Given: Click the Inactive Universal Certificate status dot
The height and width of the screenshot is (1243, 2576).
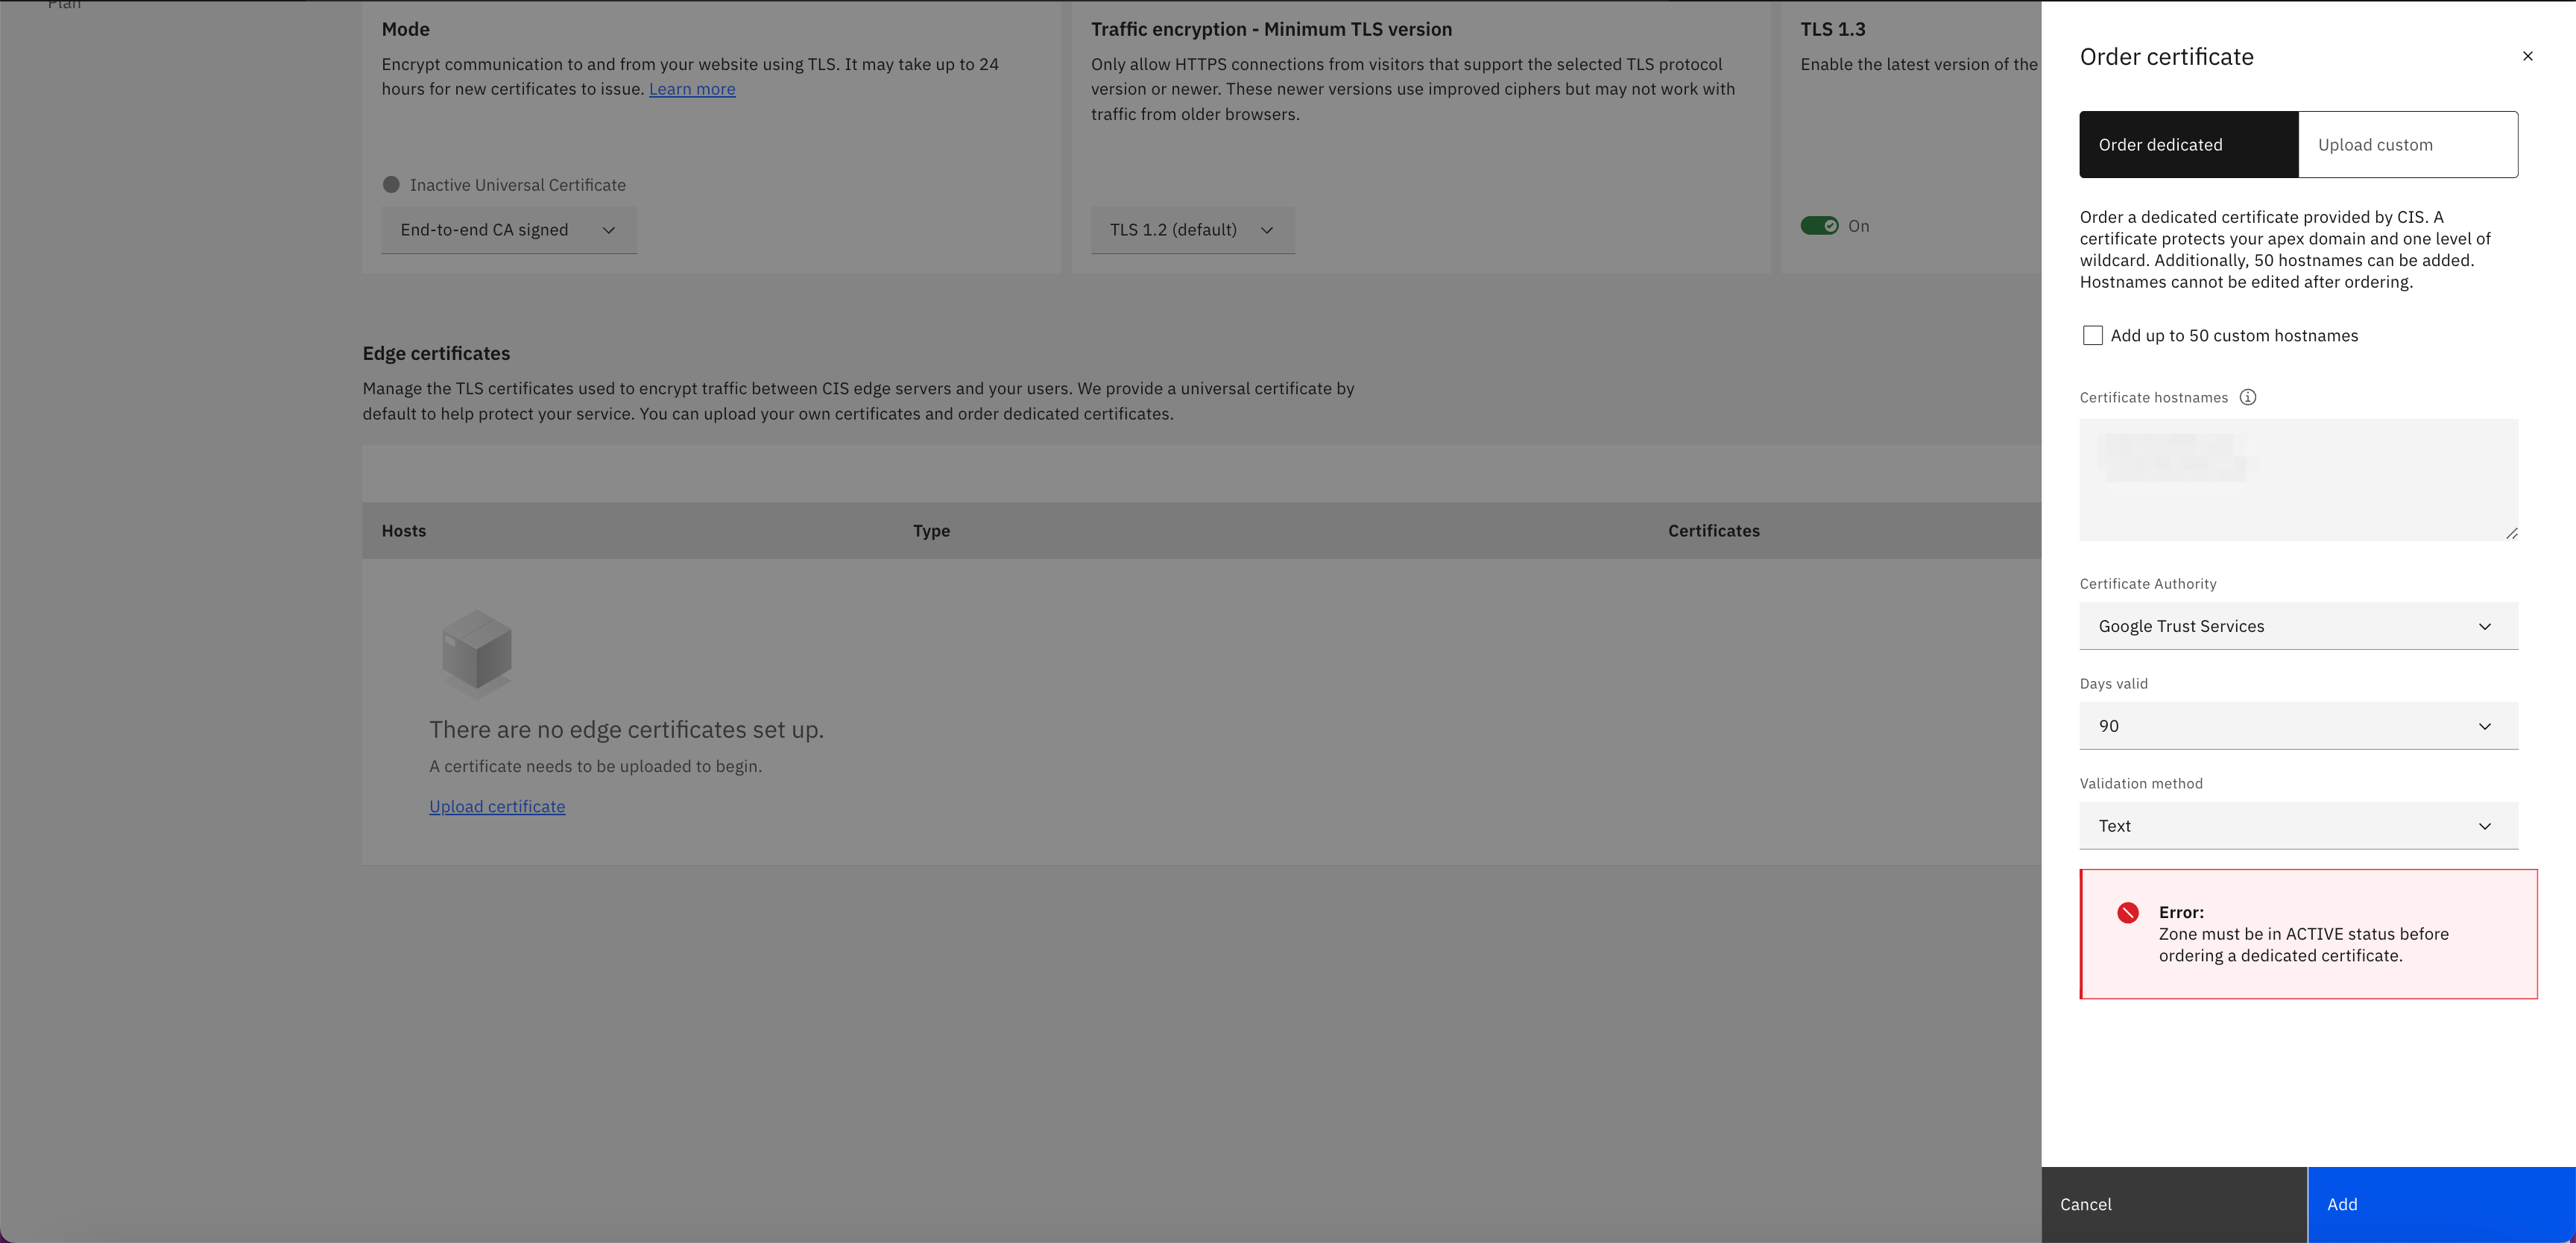Looking at the screenshot, I should (x=391, y=185).
